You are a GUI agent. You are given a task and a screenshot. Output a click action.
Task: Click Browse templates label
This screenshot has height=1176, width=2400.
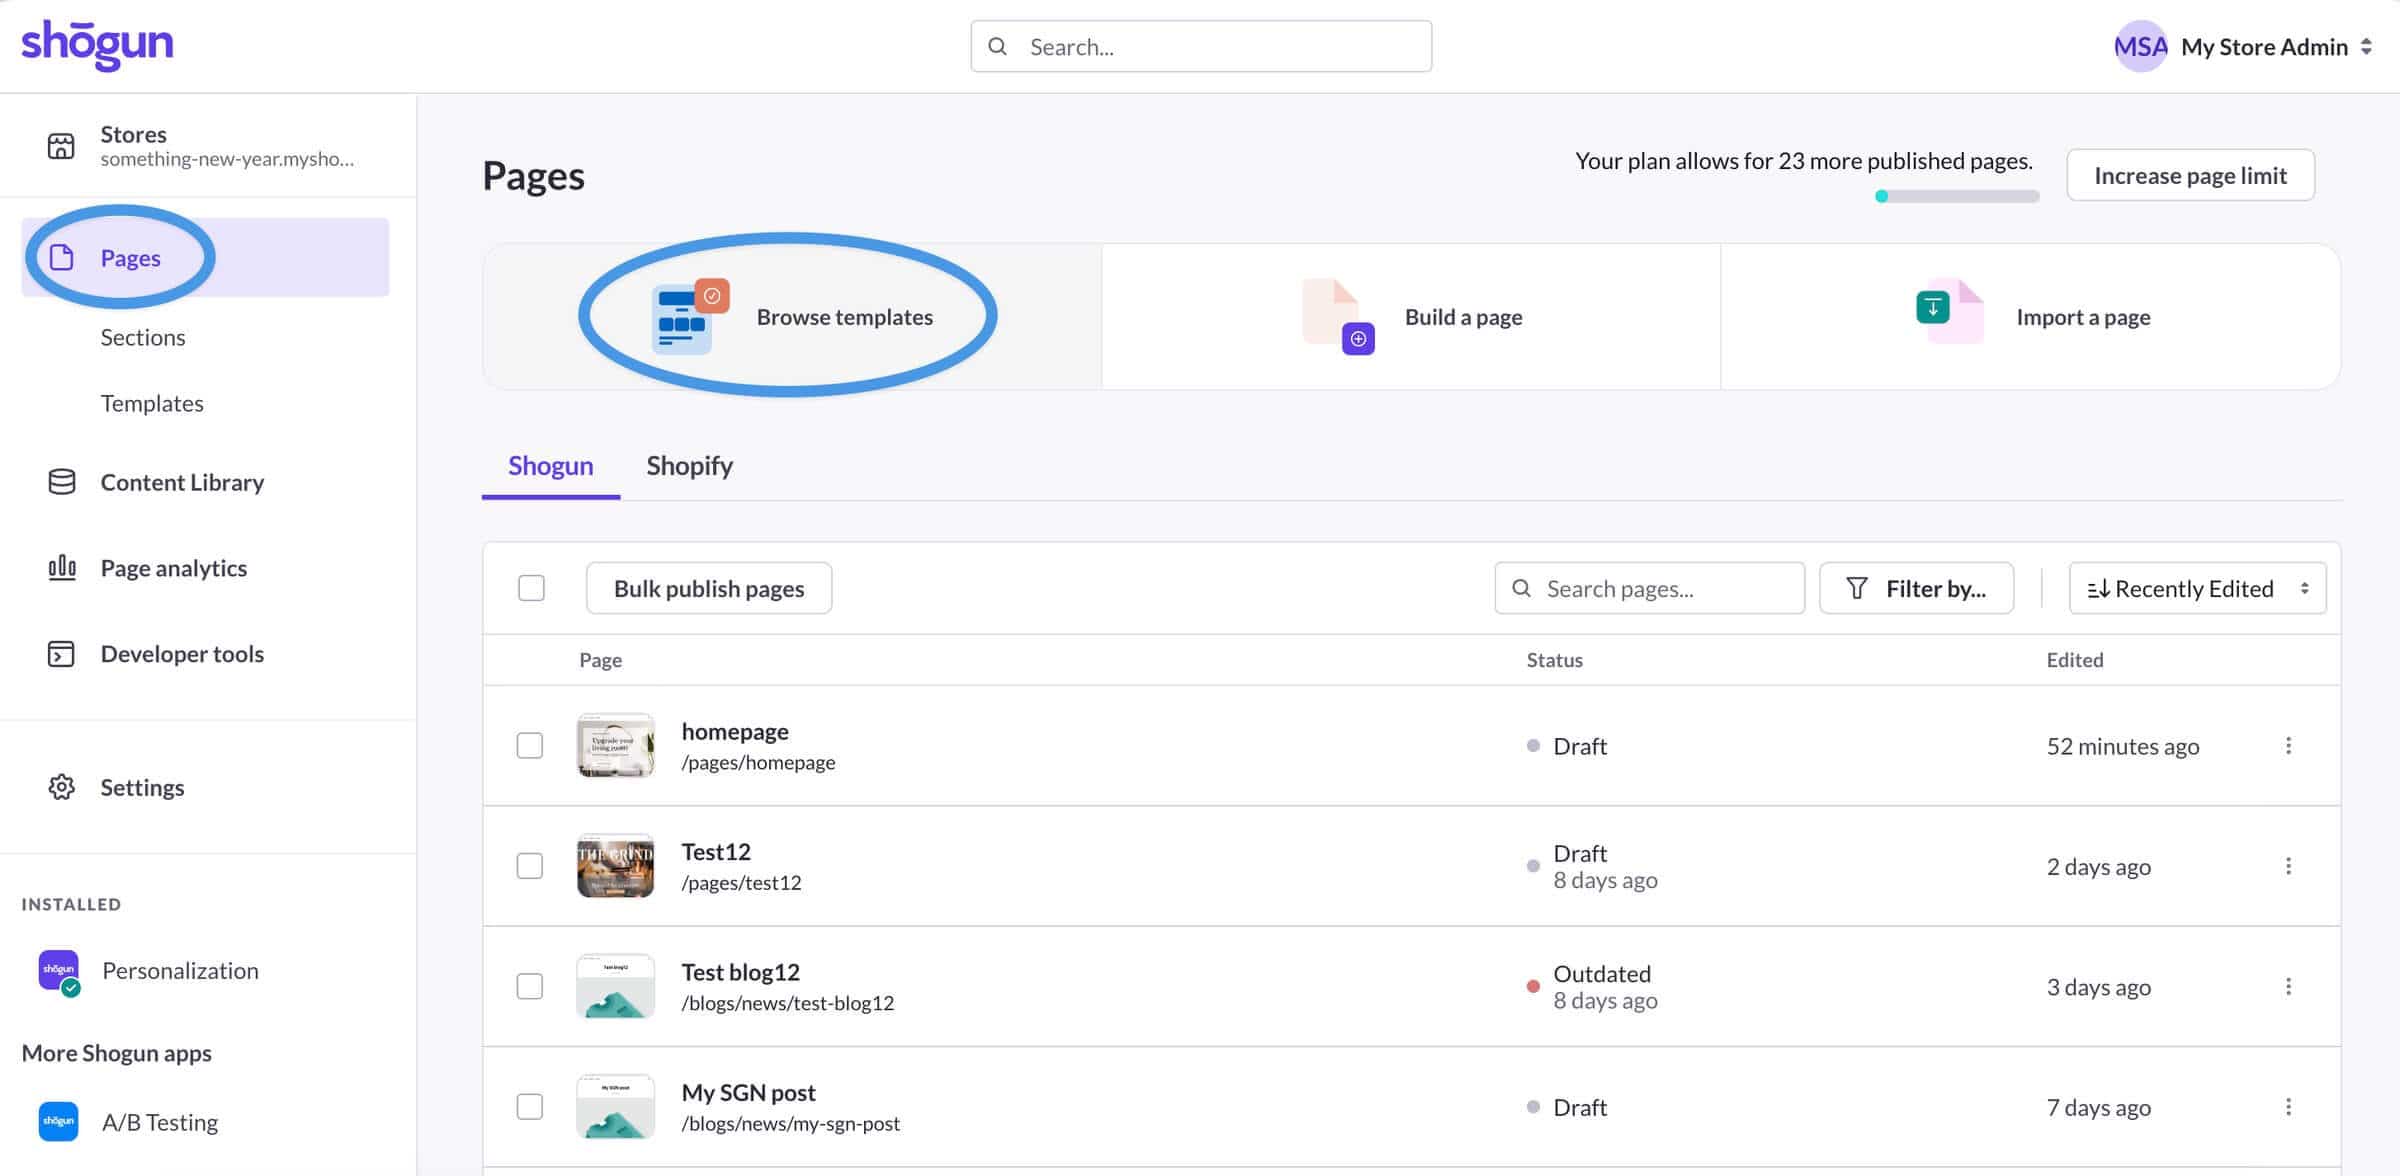pyautogui.click(x=845, y=317)
